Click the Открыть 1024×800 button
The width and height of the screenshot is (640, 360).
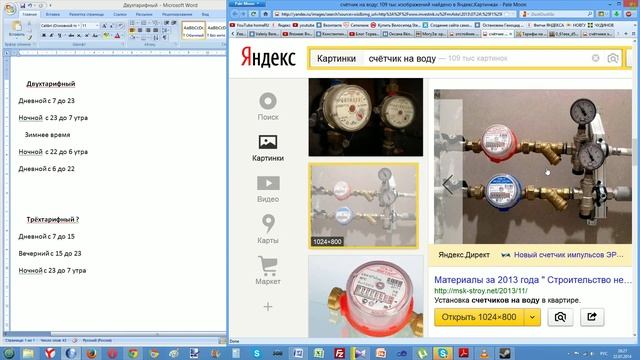pyautogui.click(x=479, y=317)
